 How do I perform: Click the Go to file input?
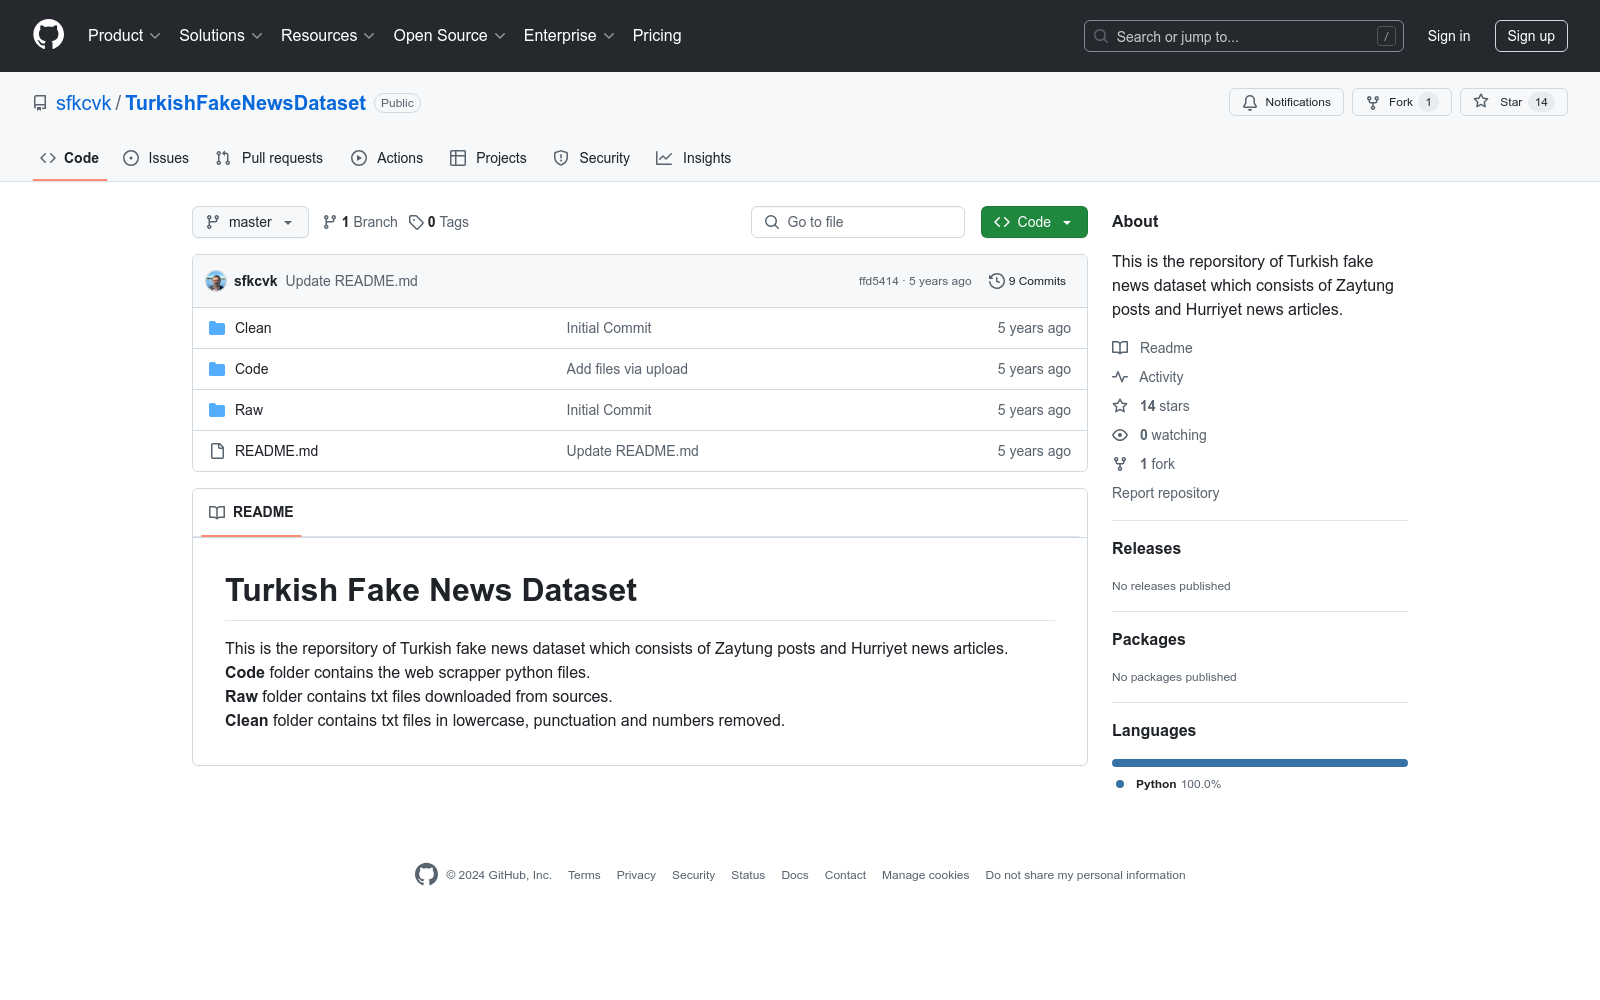coord(858,222)
